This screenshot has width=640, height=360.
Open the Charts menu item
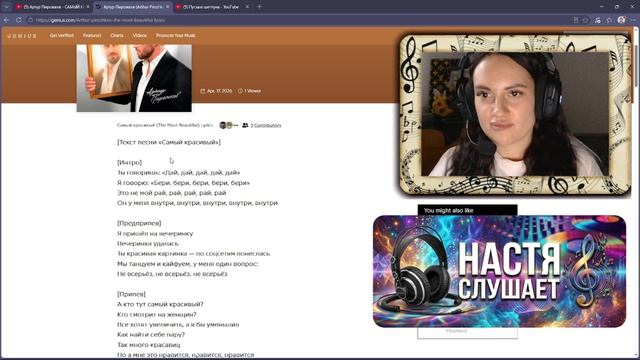117,36
